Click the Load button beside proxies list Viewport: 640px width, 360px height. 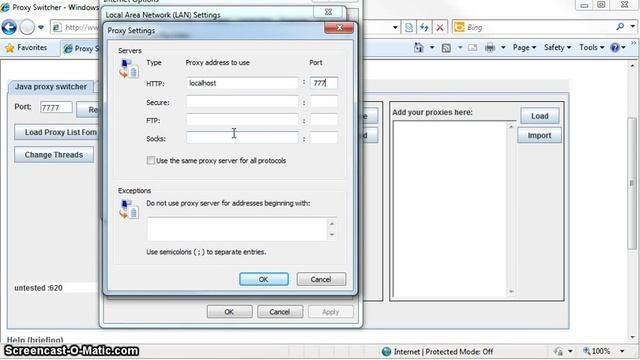click(x=540, y=116)
